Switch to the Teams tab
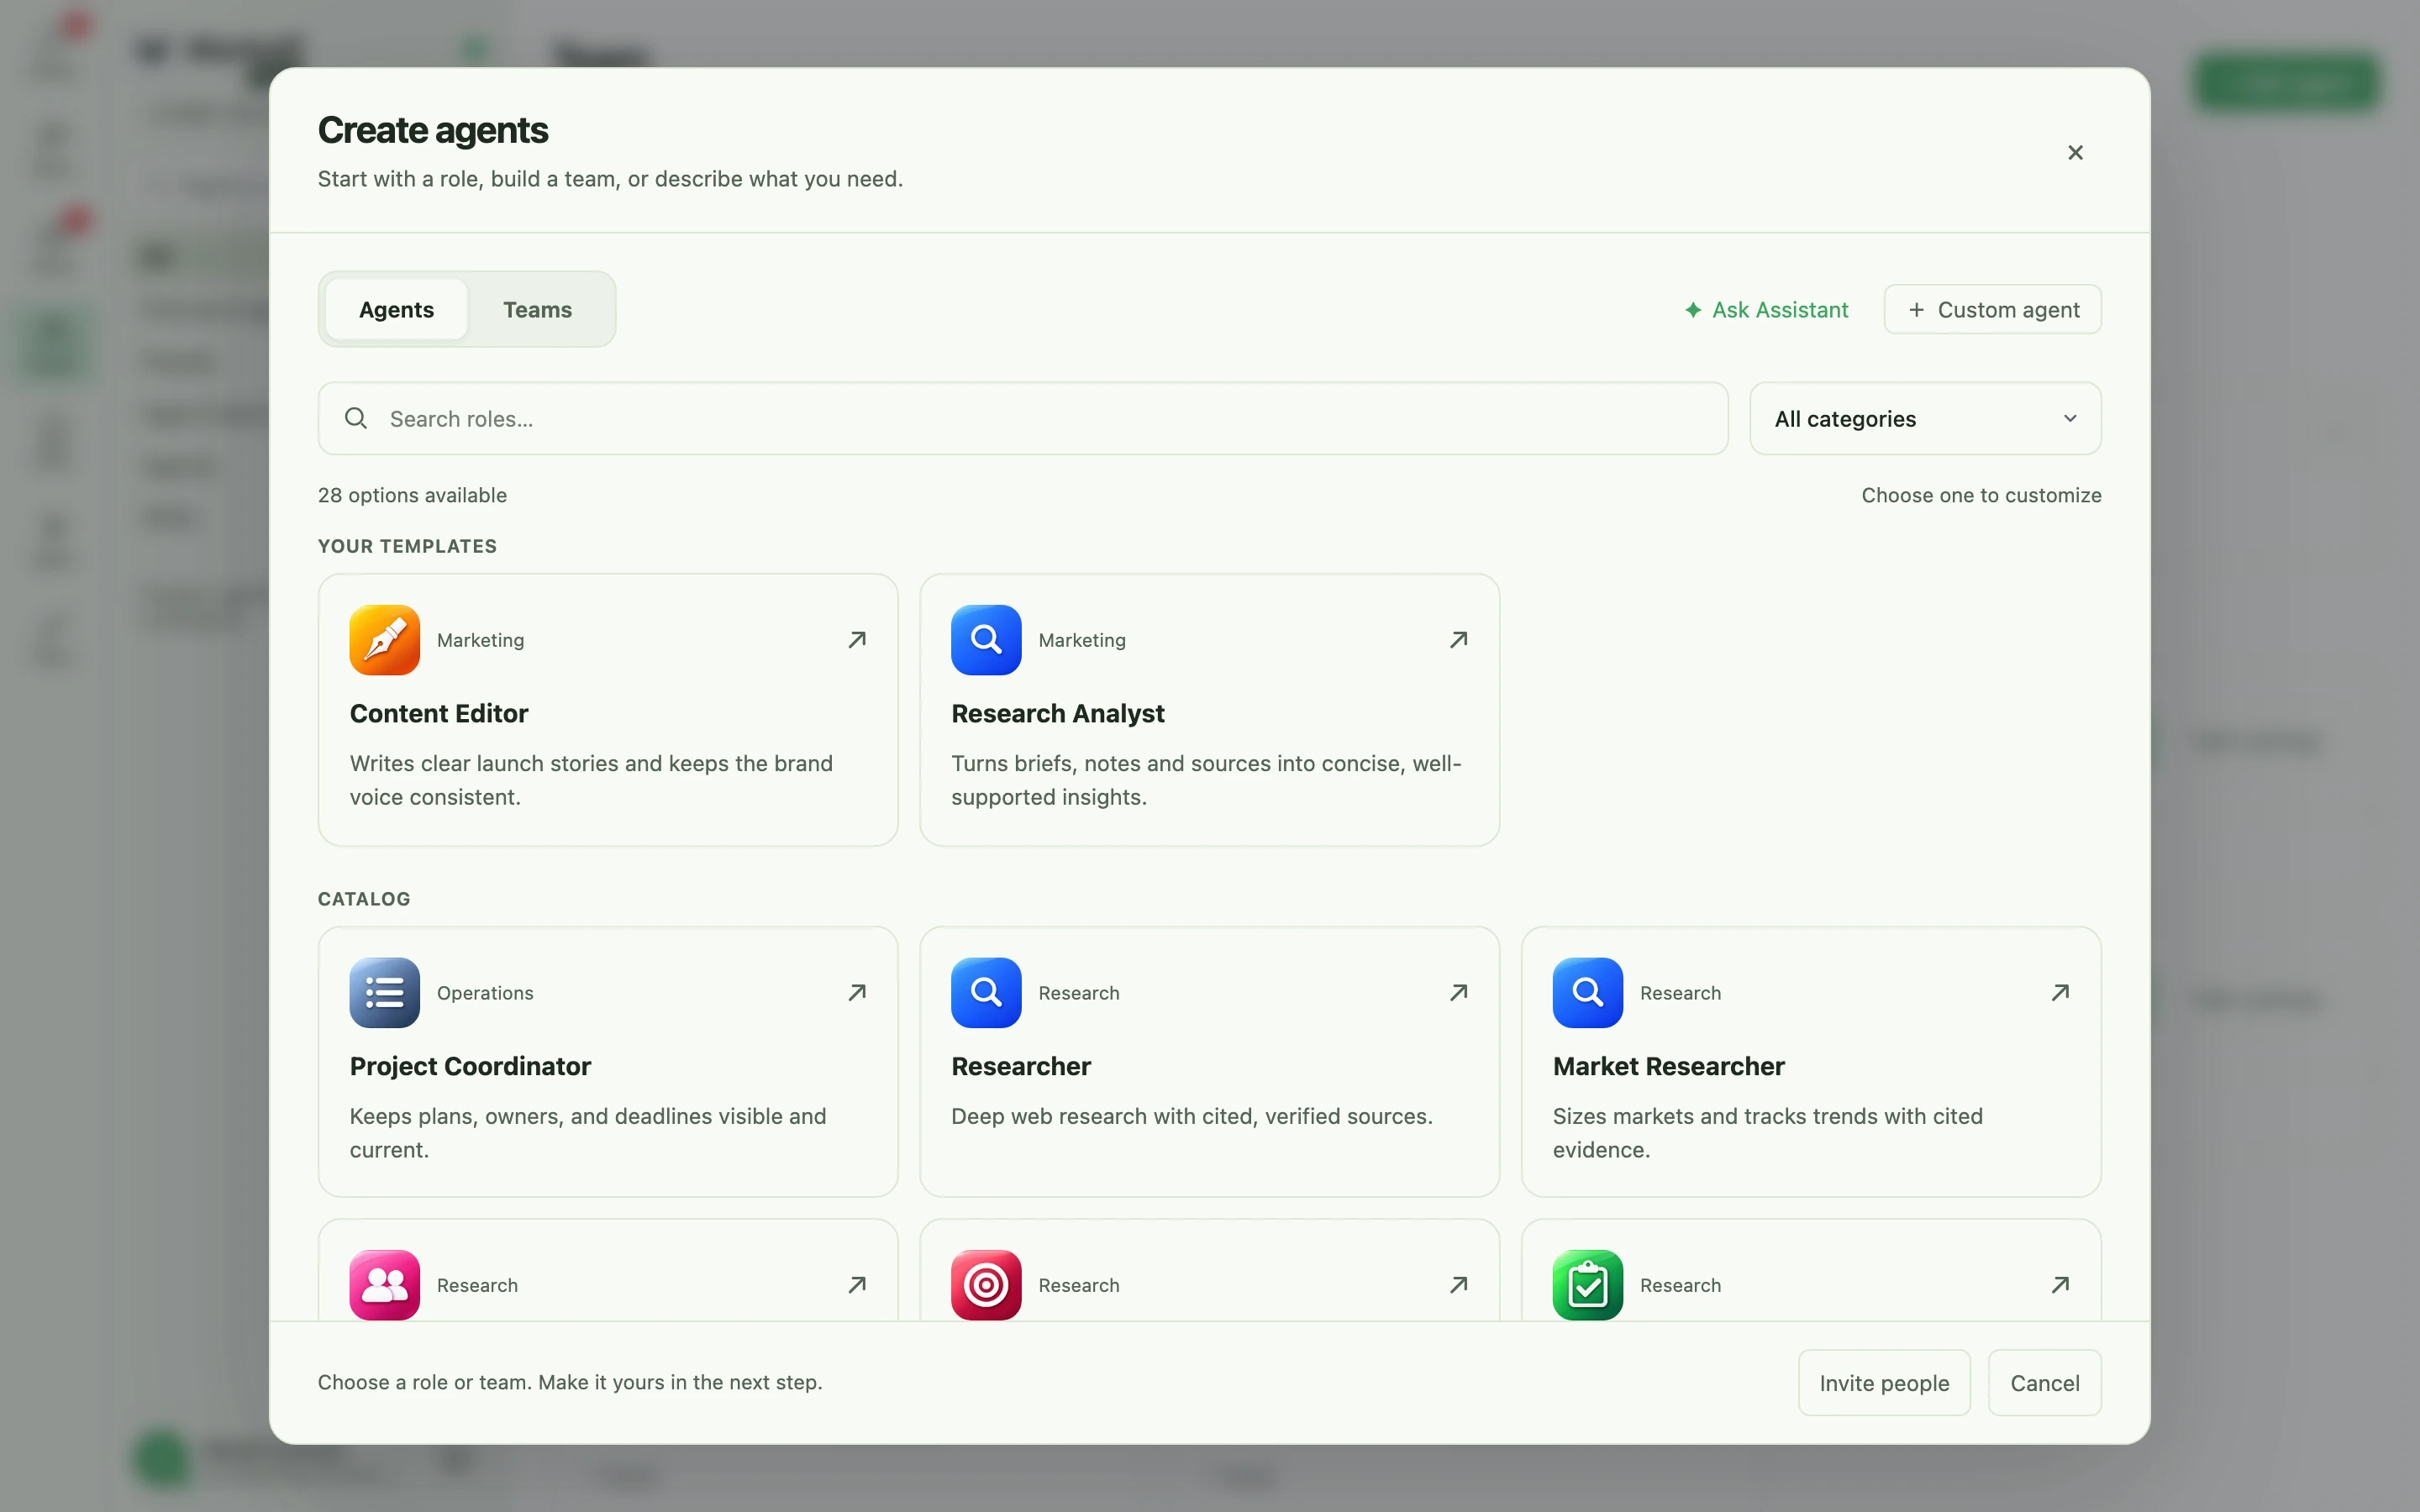The width and height of the screenshot is (2420, 1512). [537, 310]
